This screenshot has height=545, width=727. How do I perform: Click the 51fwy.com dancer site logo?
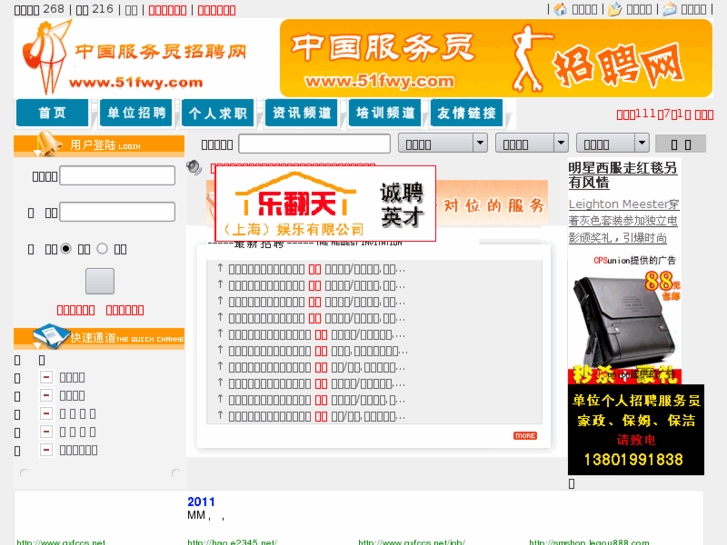point(134,58)
